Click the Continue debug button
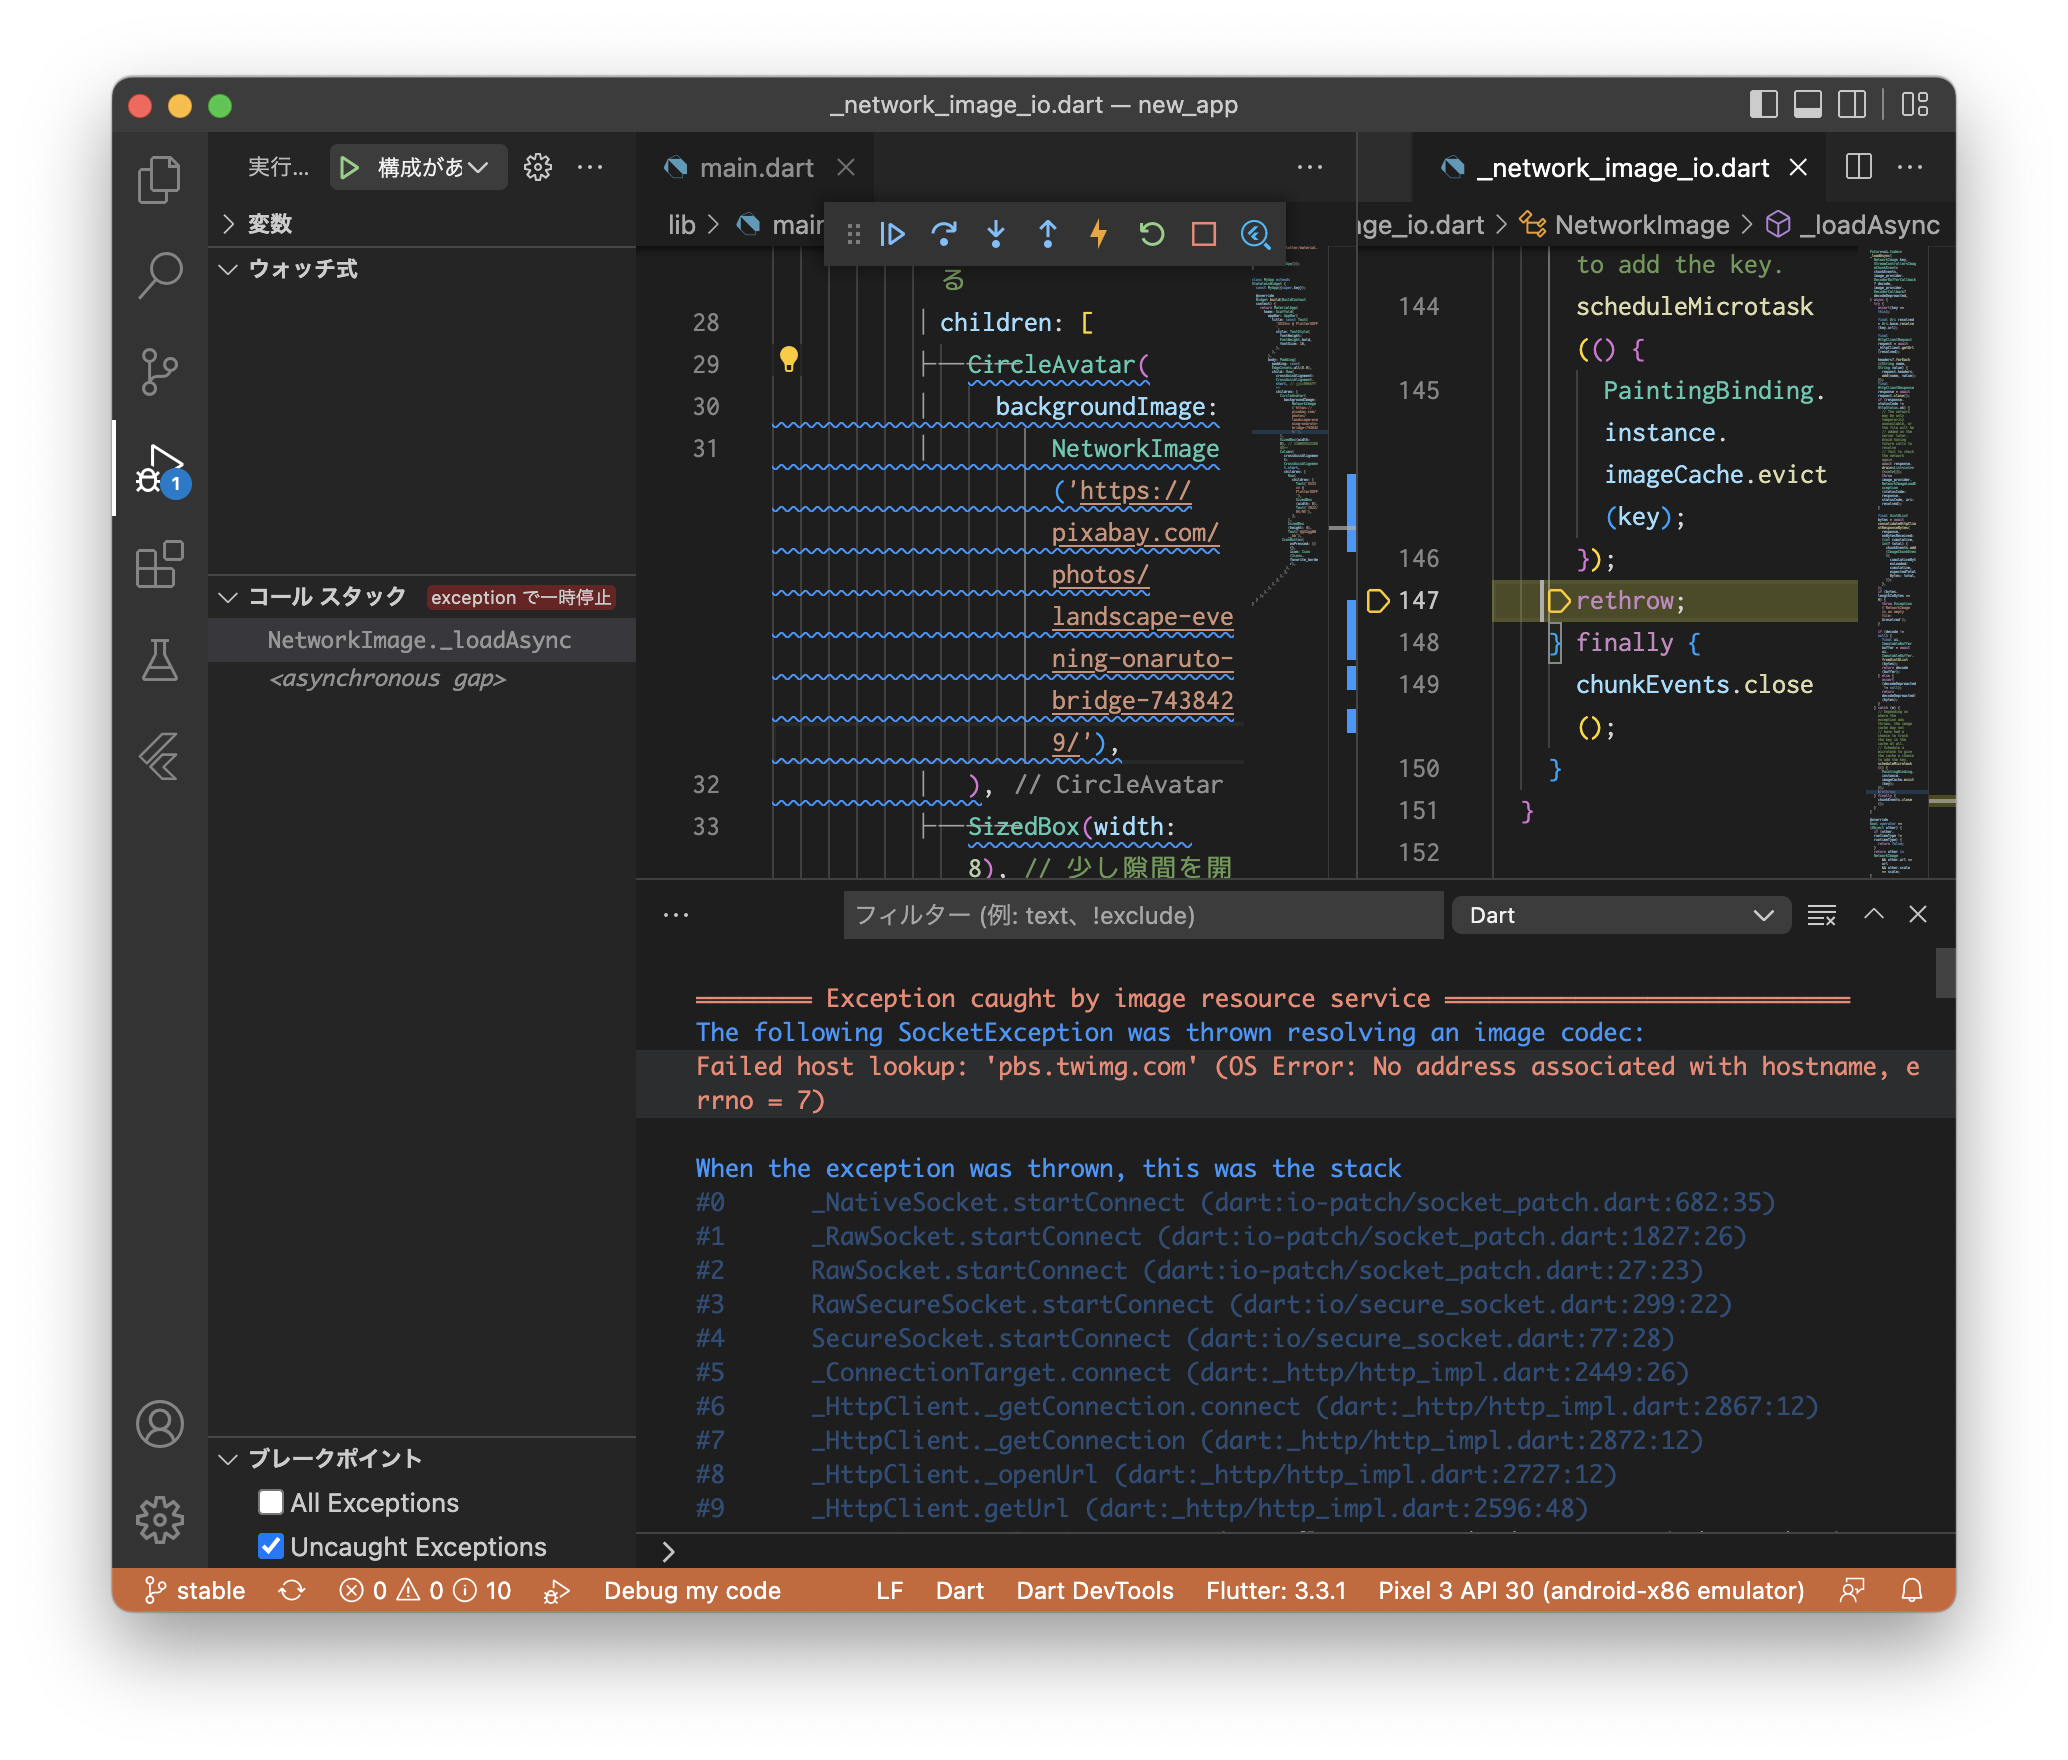 coord(892,234)
